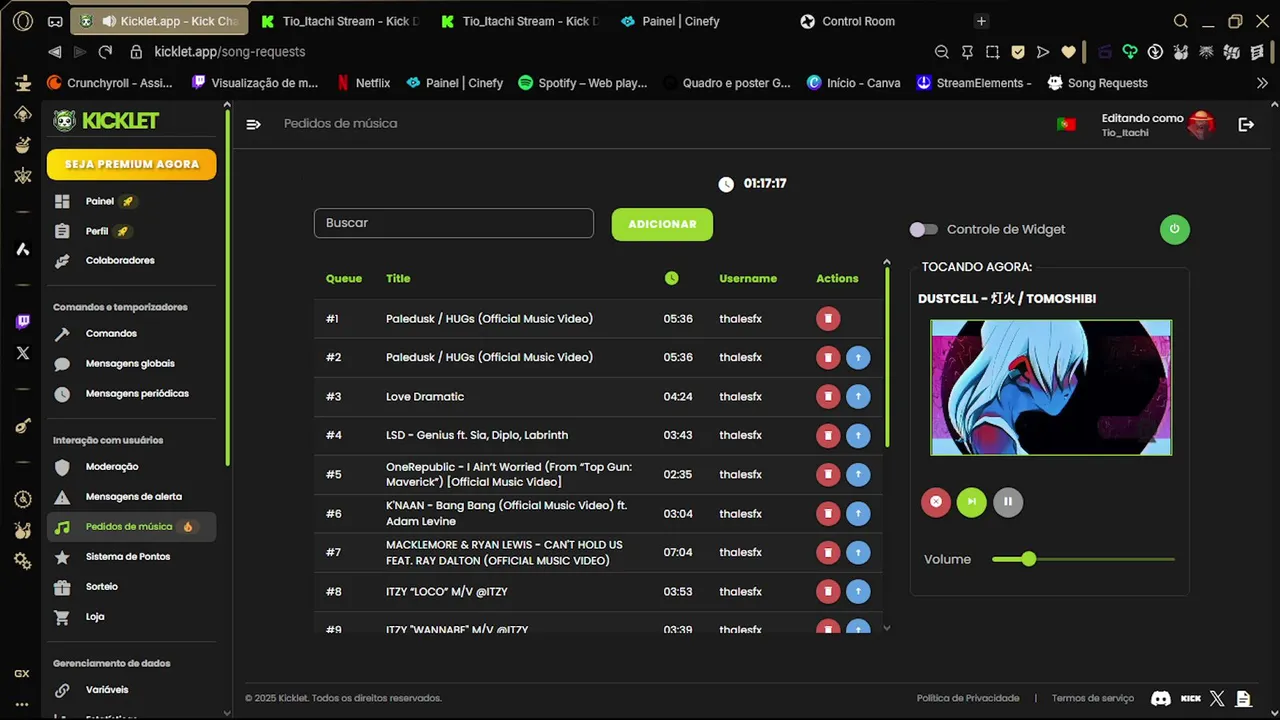Move LSD - Genius song up
The width and height of the screenshot is (1280, 720).
tap(858, 436)
